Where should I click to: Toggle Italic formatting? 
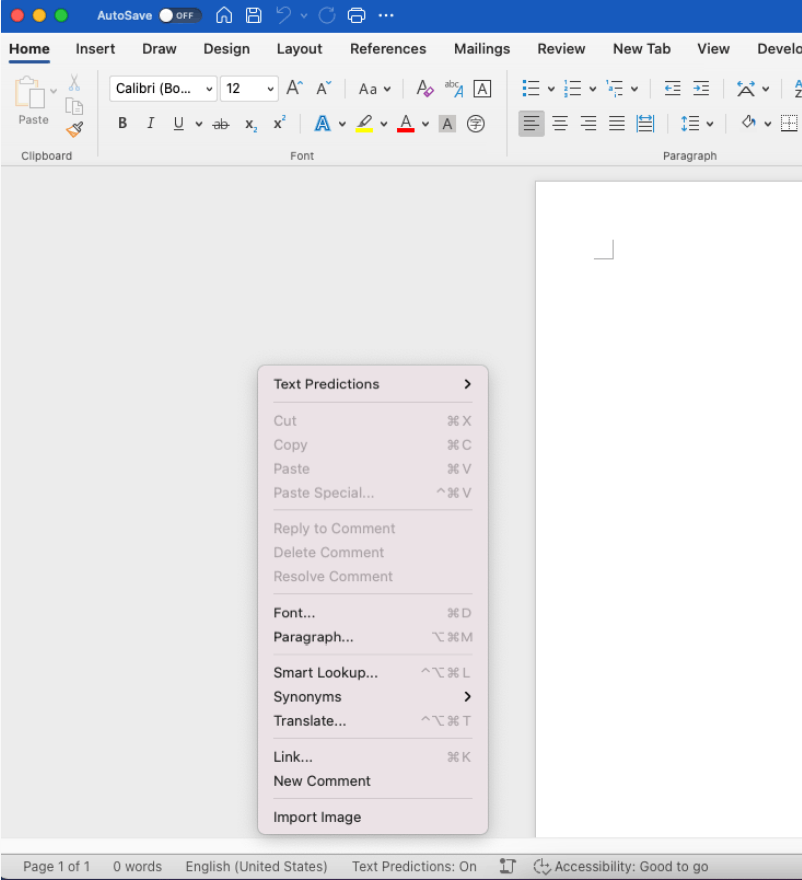click(151, 124)
